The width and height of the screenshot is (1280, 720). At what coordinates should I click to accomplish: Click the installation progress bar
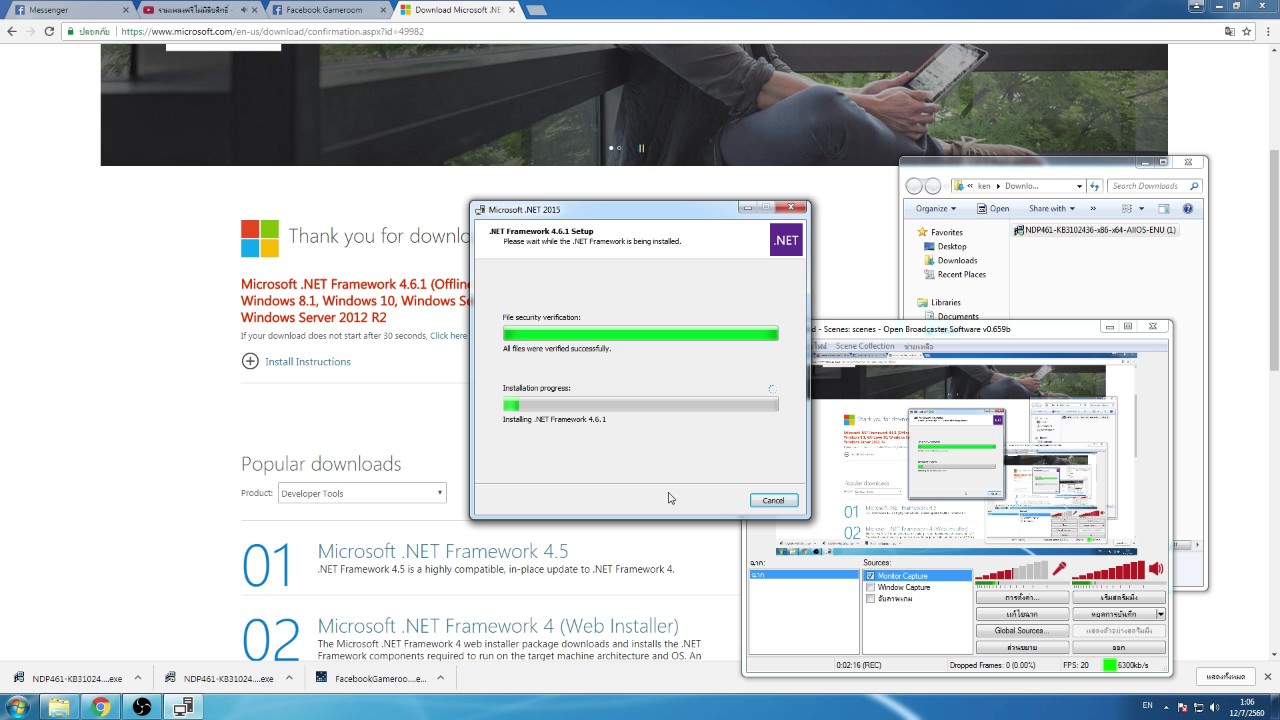pos(640,405)
